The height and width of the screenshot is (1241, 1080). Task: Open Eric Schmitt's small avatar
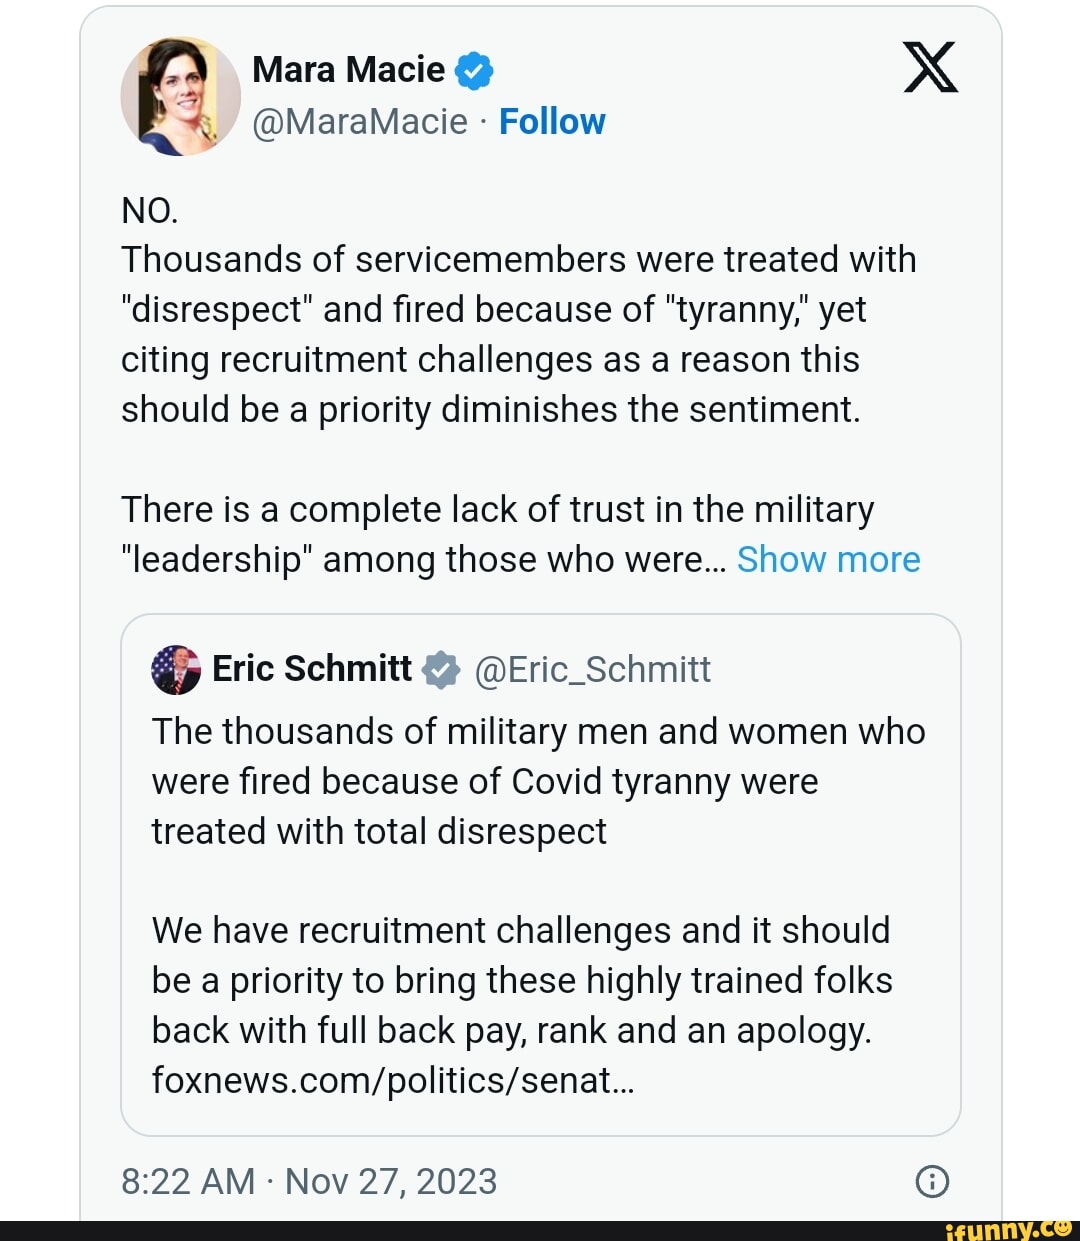176,670
